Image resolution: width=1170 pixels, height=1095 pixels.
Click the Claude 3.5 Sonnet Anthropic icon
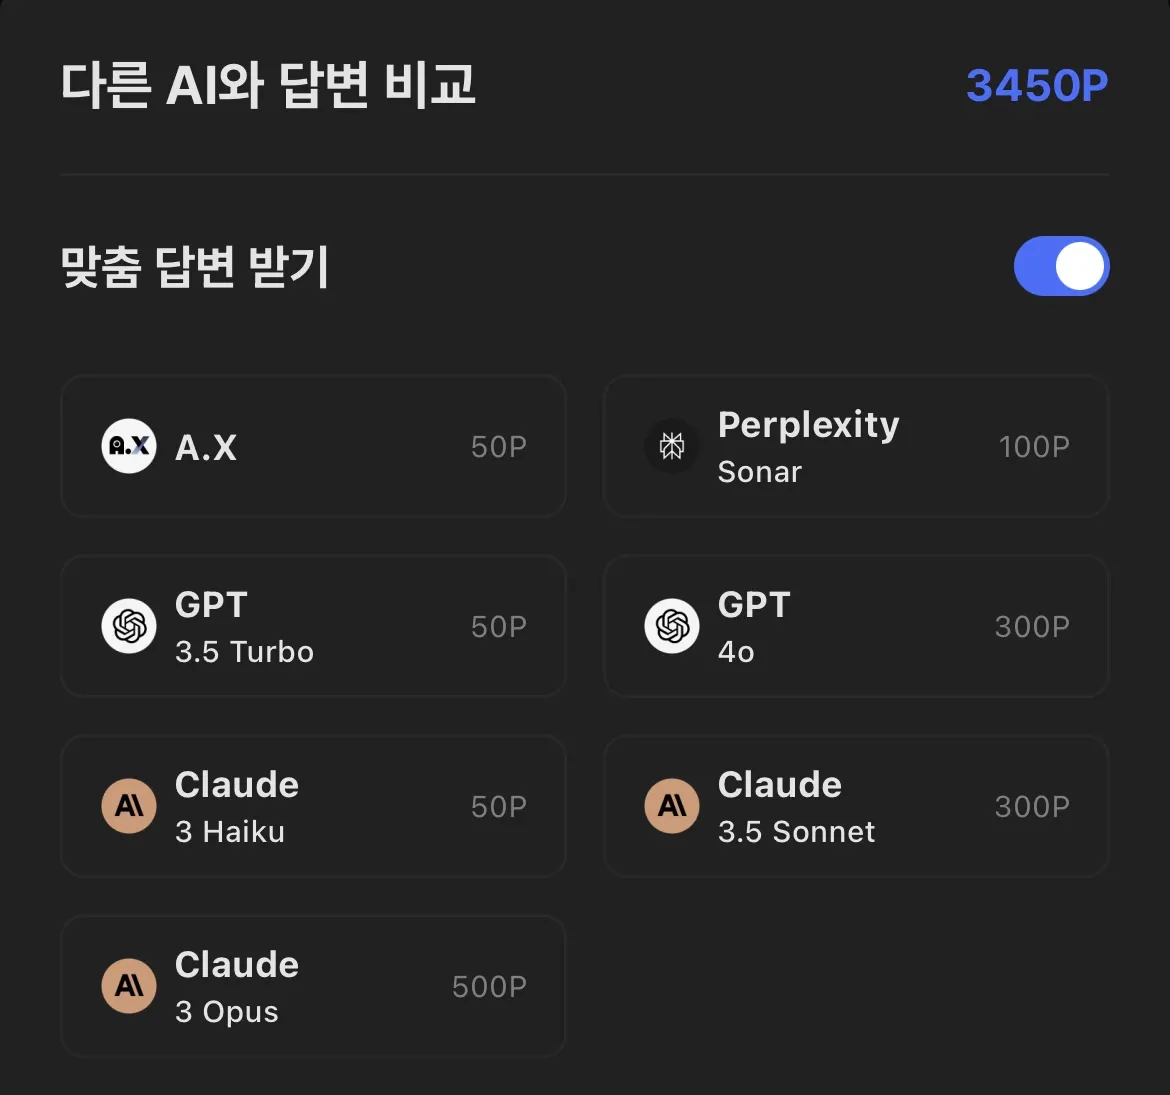point(672,806)
